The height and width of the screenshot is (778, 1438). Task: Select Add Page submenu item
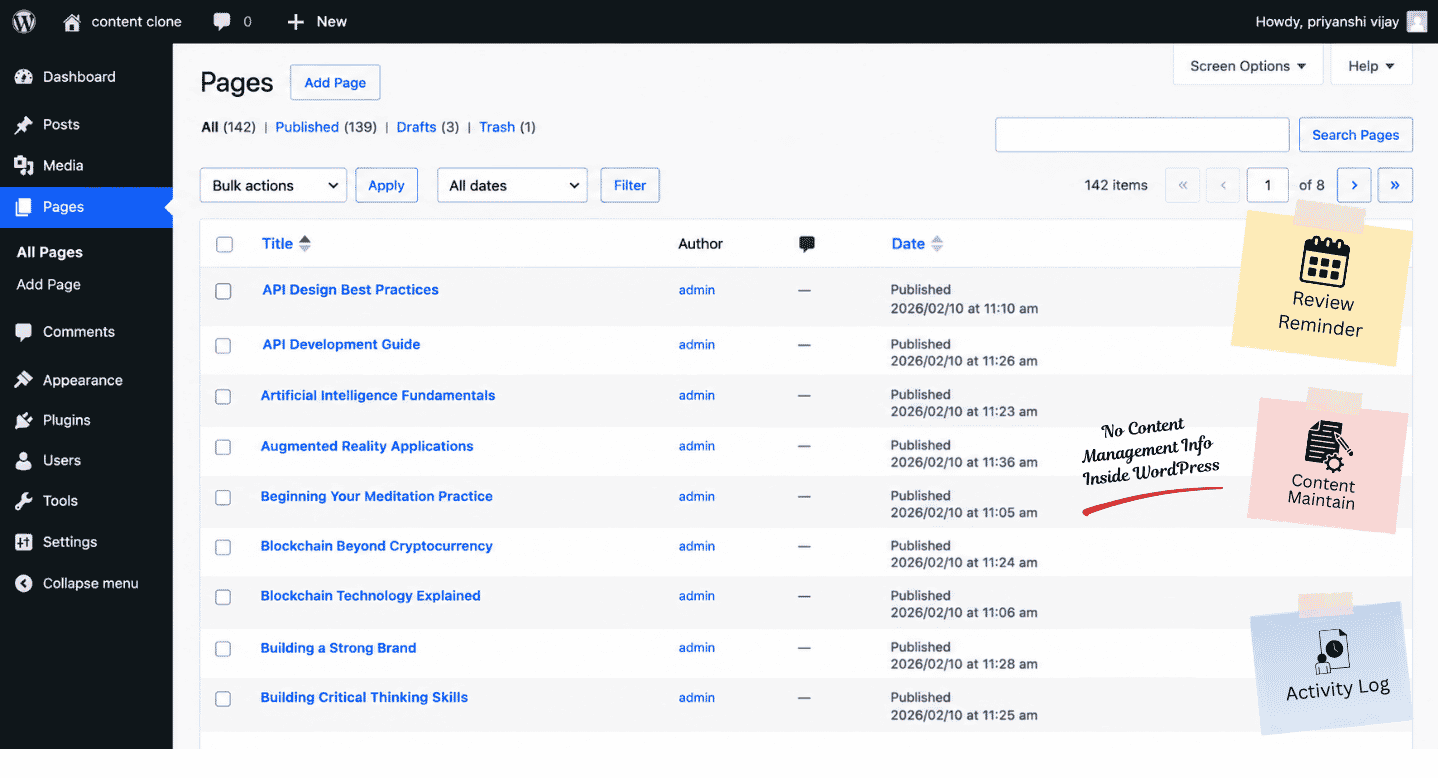(x=49, y=284)
